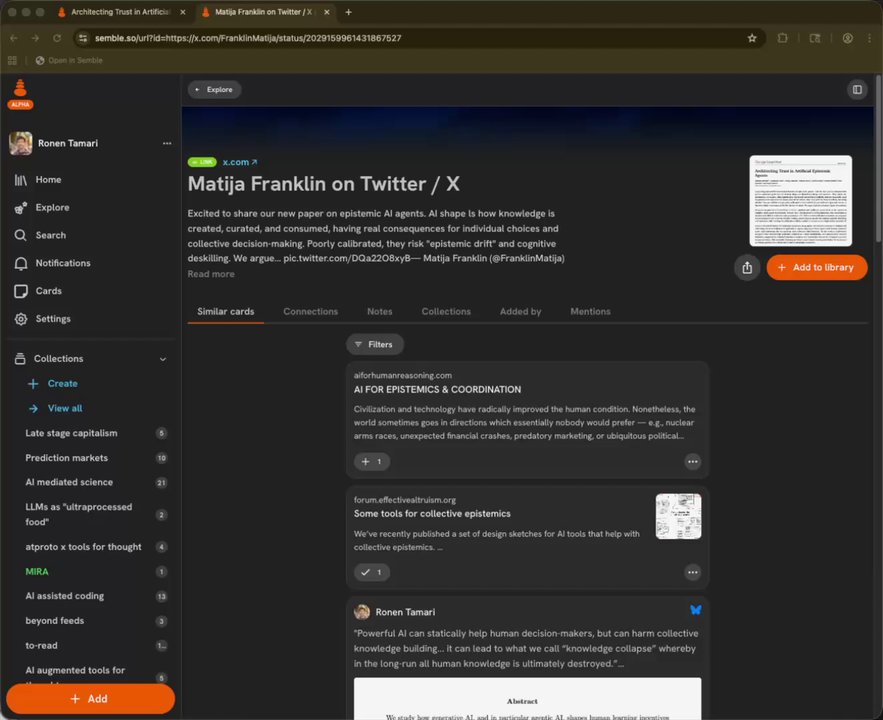Click the orange Add button
Image resolution: width=883 pixels, height=720 pixels.
tap(91, 699)
